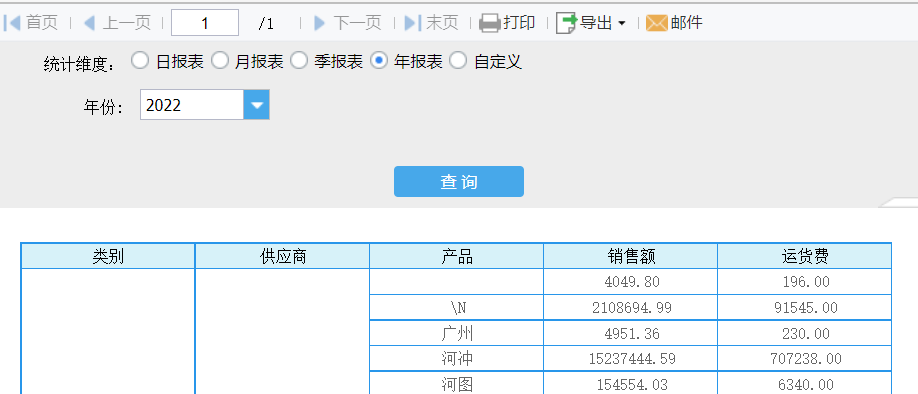Click the cell with value 6340.00
Screen dimensions: 918x394
click(805, 383)
